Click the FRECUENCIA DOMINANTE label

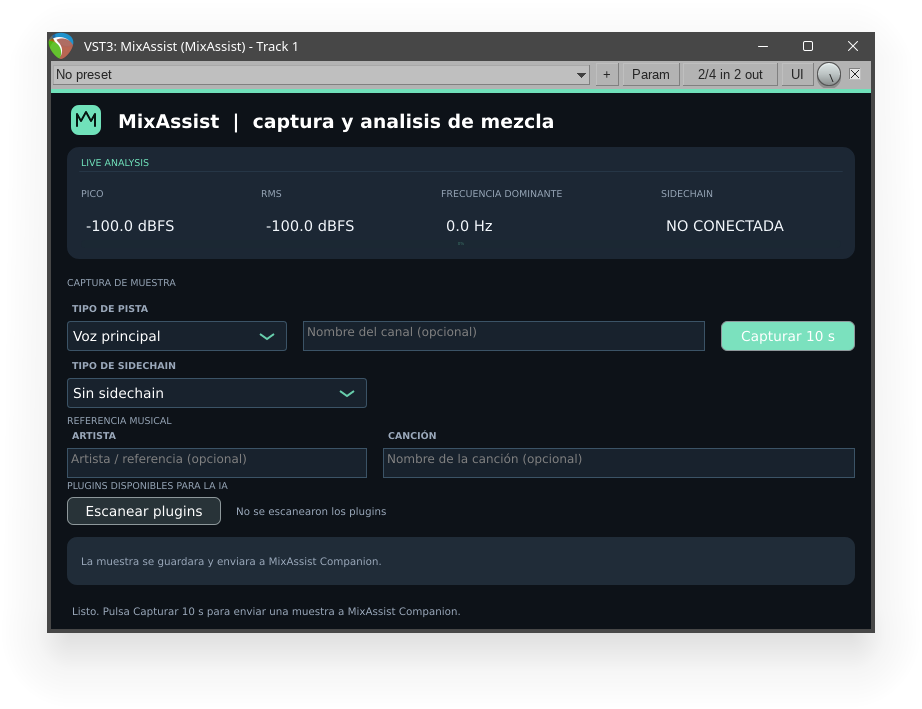(x=502, y=194)
